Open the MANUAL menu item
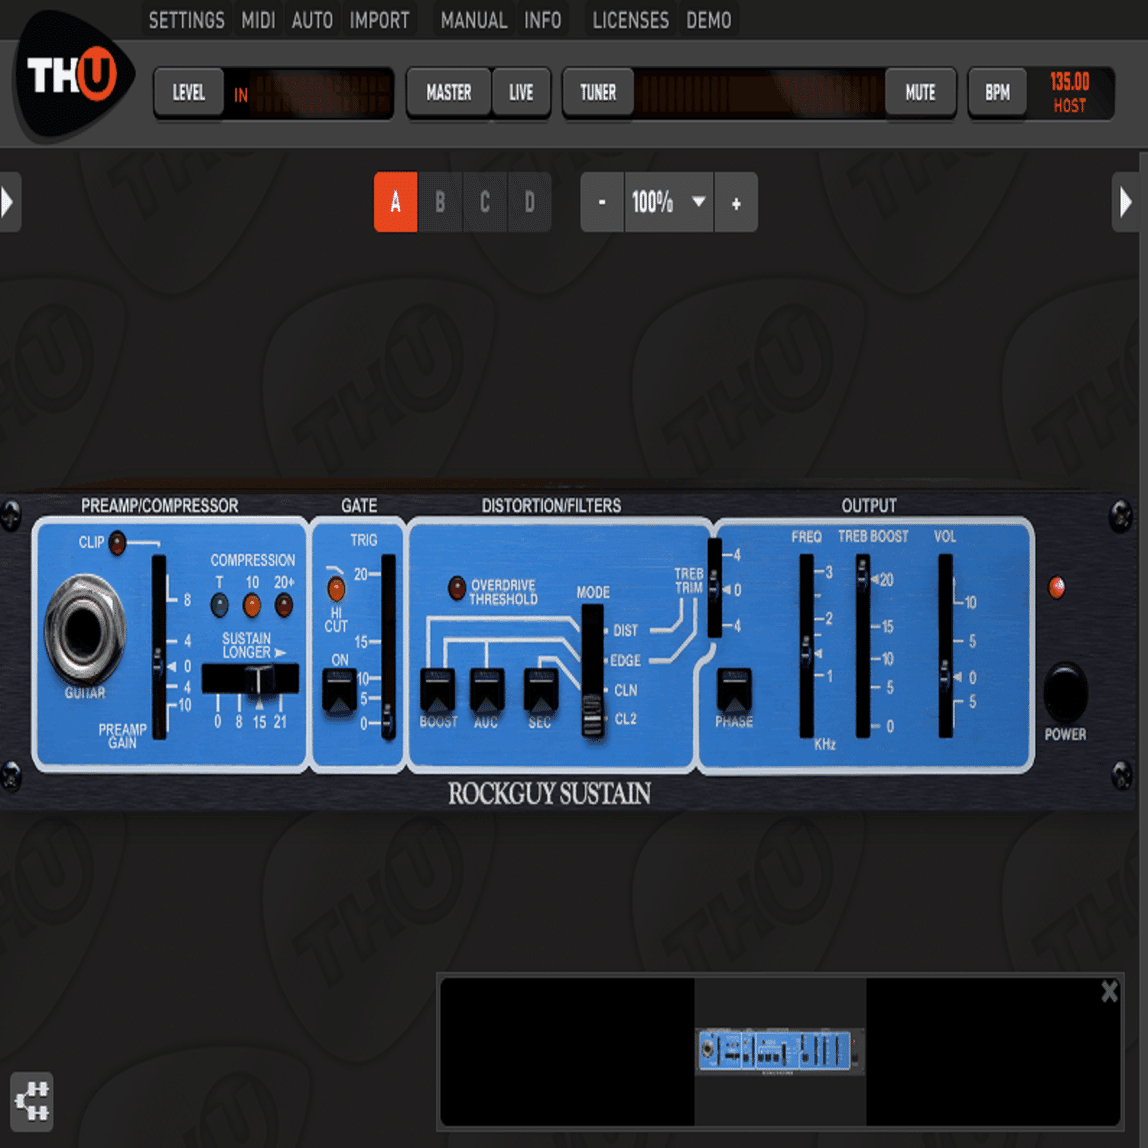The image size is (1148, 1148). click(x=474, y=20)
